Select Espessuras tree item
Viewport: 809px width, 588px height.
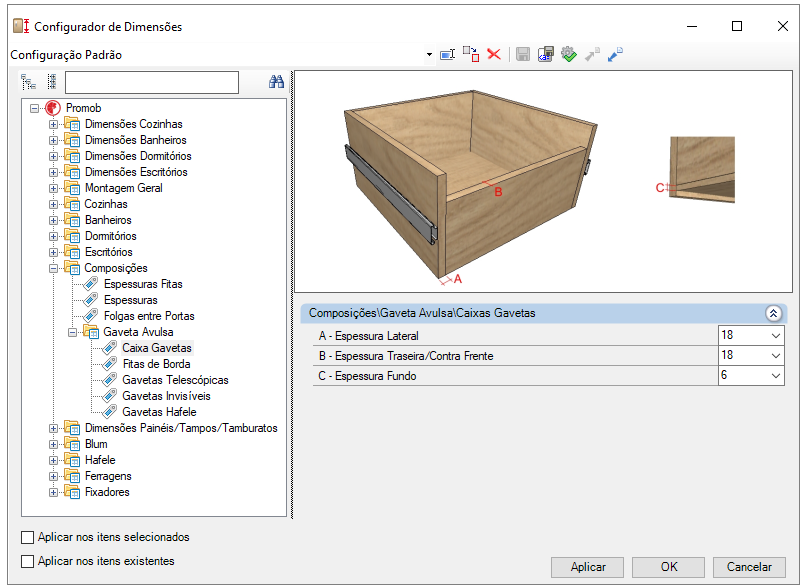131,300
